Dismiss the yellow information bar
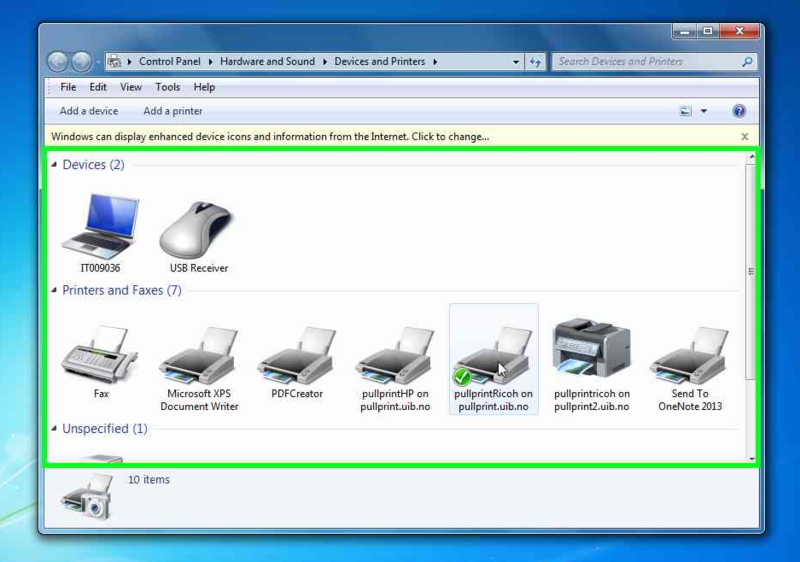Viewport: 800px width, 562px height. point(745,137)
